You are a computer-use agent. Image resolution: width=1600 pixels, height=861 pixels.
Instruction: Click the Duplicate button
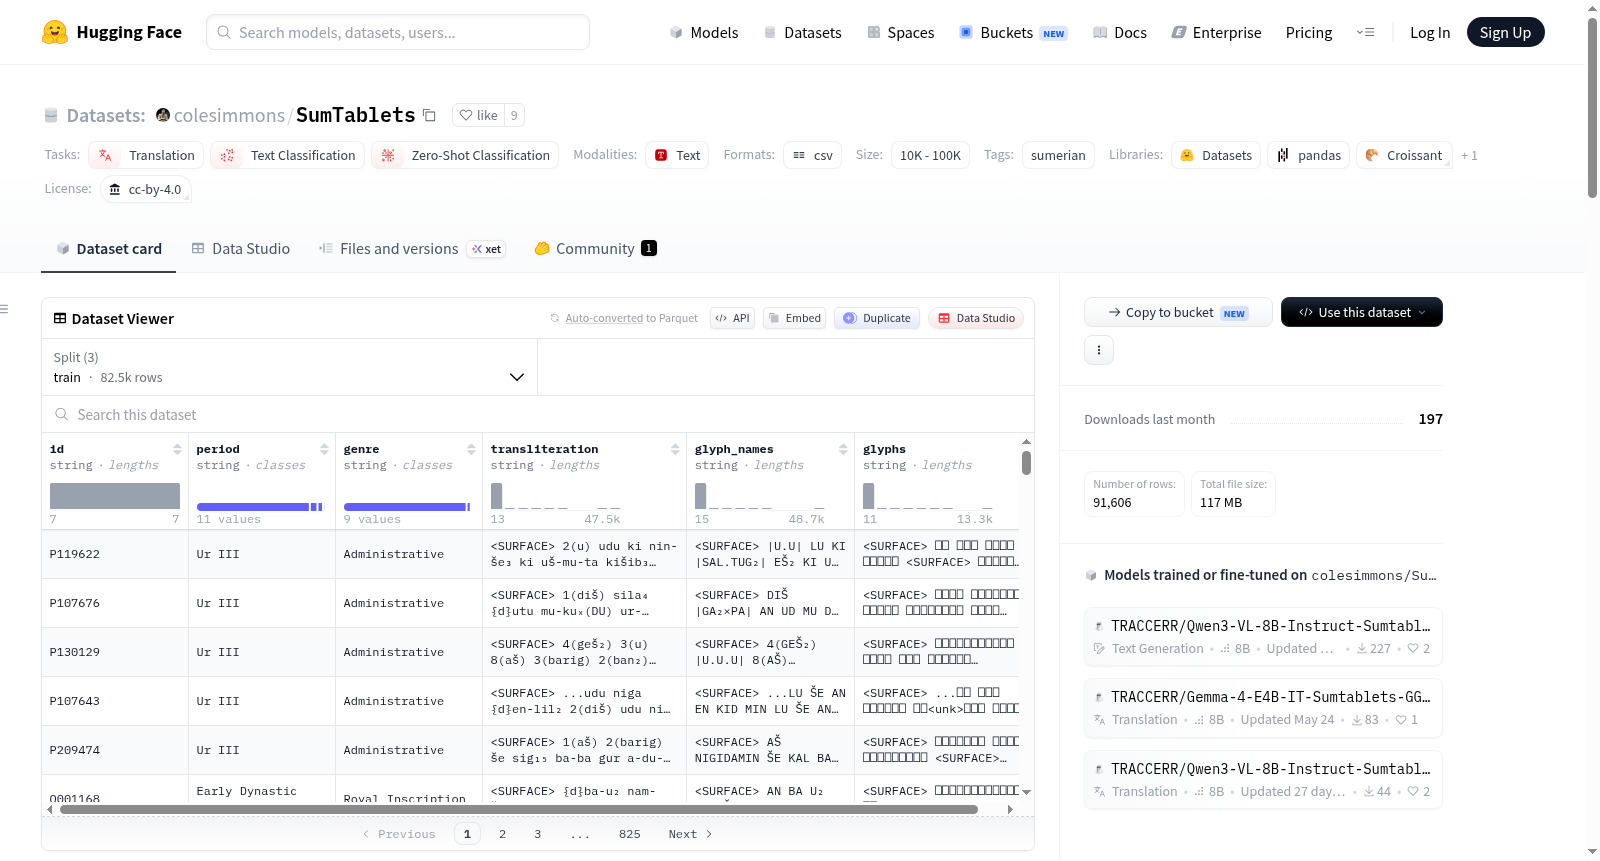(x=877, y=318)
